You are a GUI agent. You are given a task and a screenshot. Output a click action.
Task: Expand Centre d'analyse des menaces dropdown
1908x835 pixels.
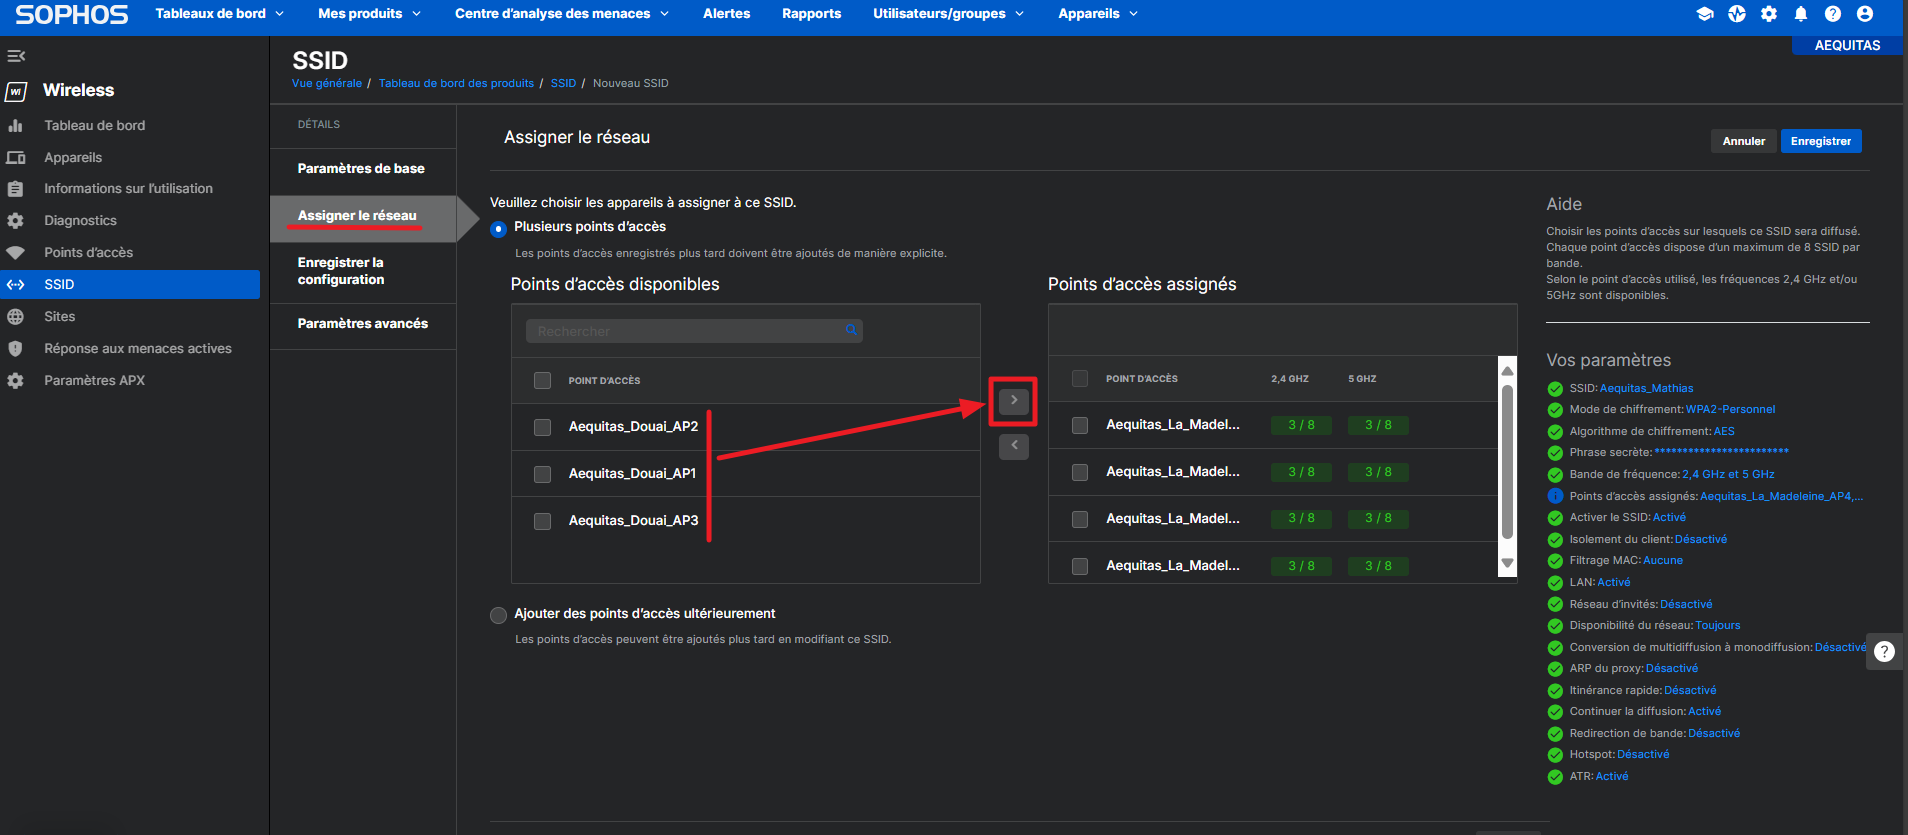[561, 14]
